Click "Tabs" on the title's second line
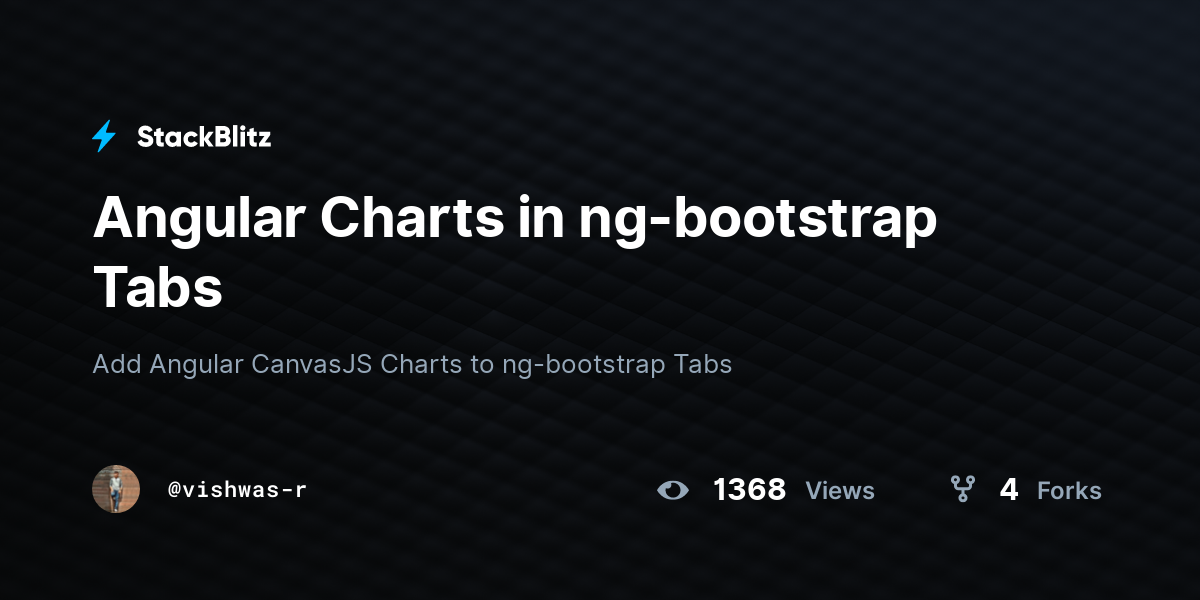 click(x=157, y=286)
